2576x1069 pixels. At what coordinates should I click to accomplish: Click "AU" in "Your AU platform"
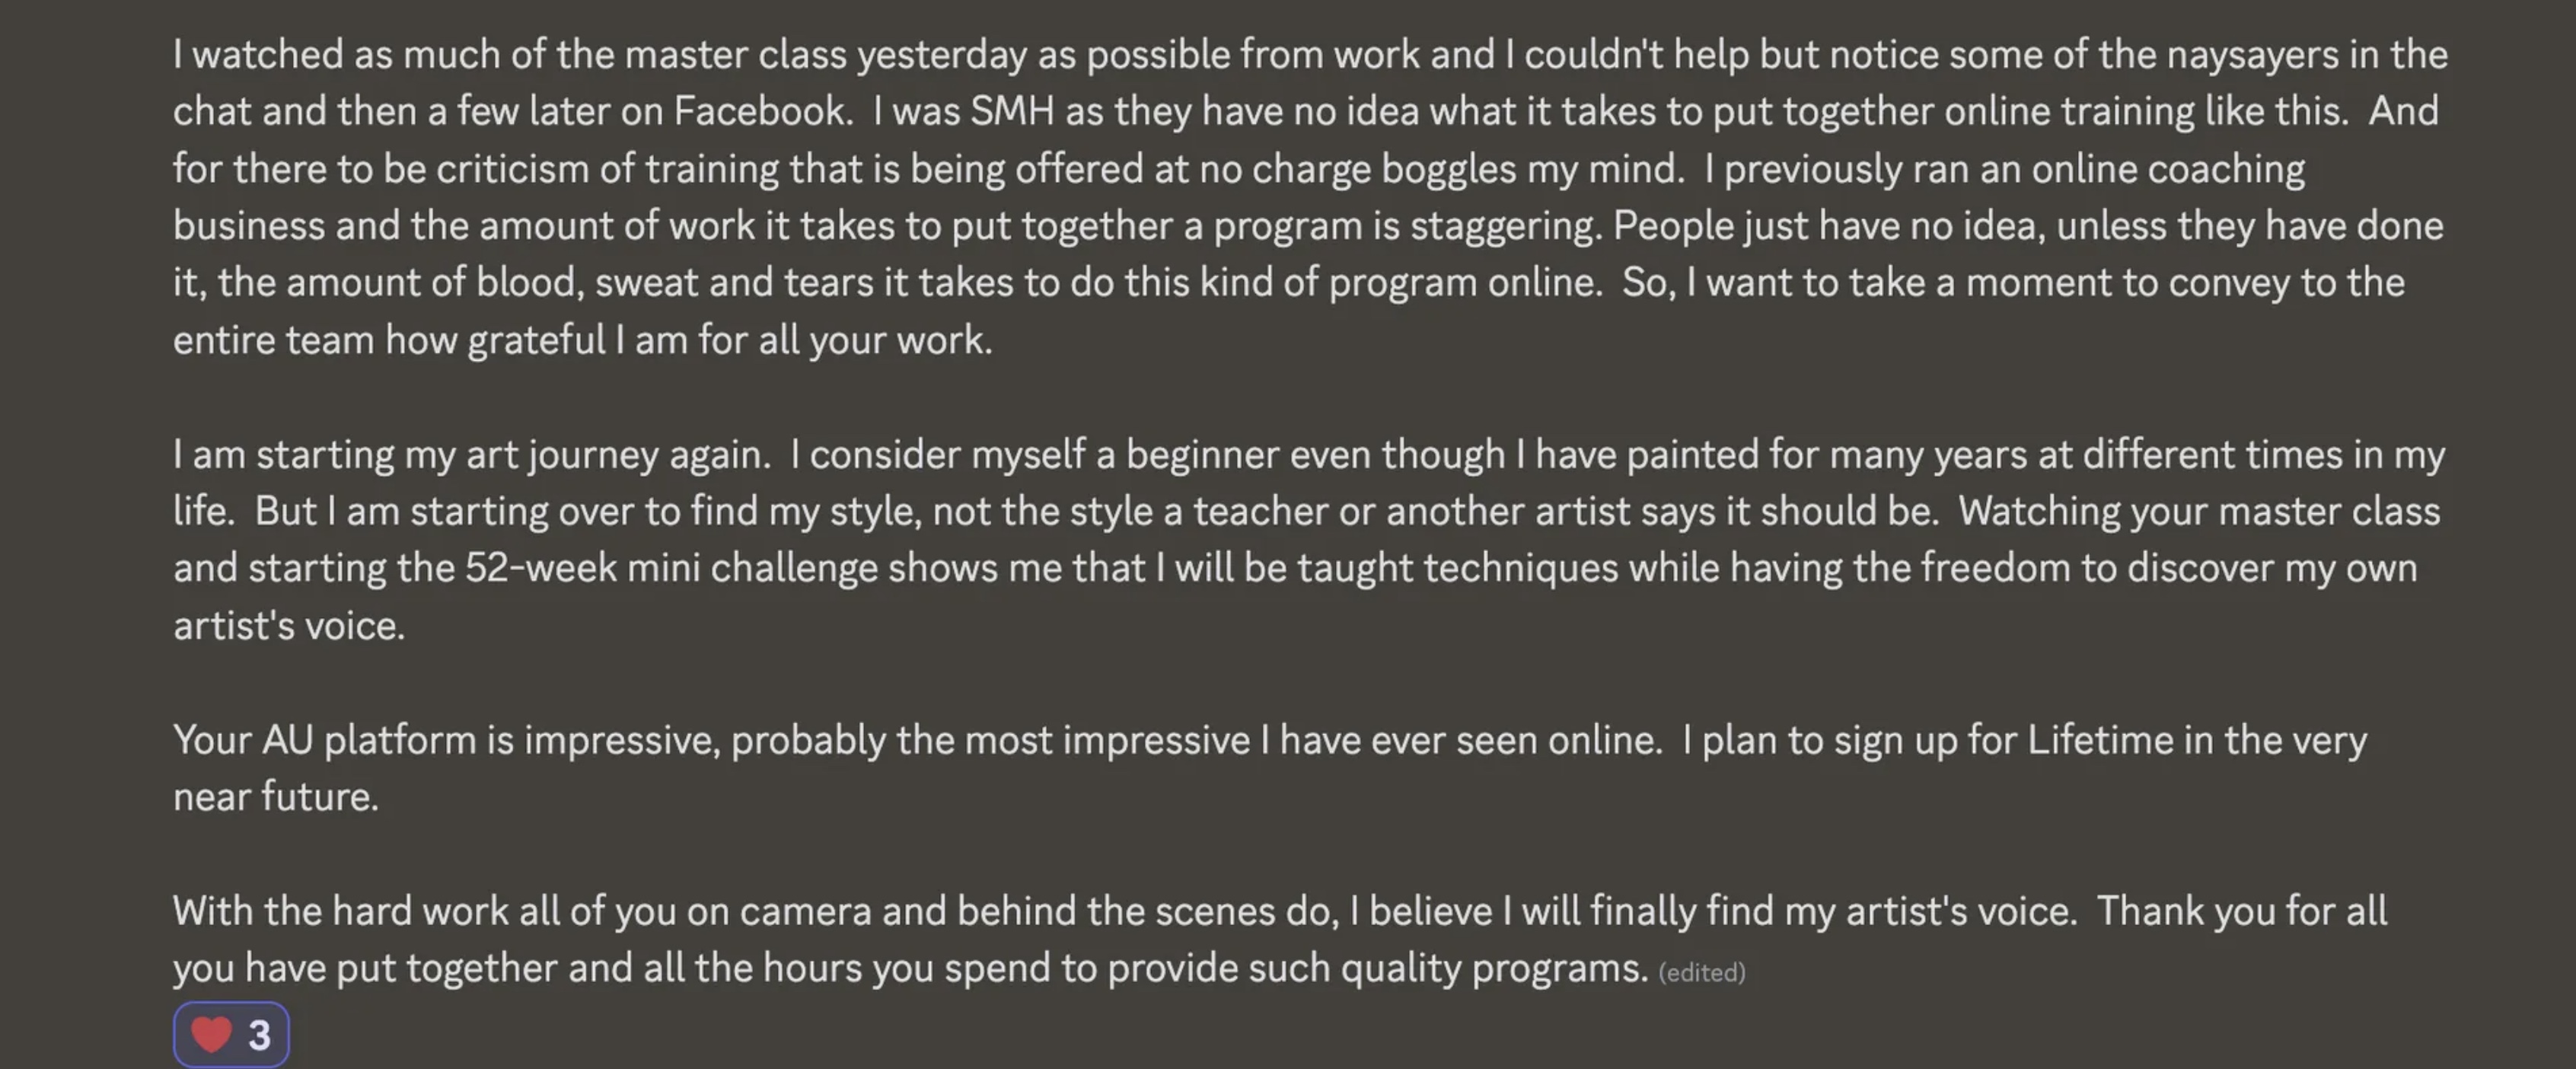pos(287,740)
